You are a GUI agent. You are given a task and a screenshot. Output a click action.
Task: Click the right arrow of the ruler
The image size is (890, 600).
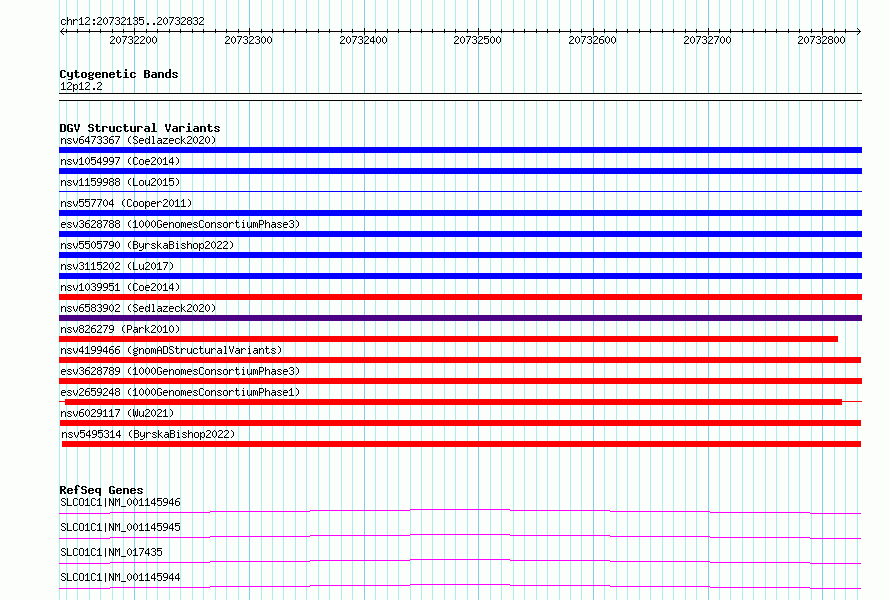(x=859, y=32)
